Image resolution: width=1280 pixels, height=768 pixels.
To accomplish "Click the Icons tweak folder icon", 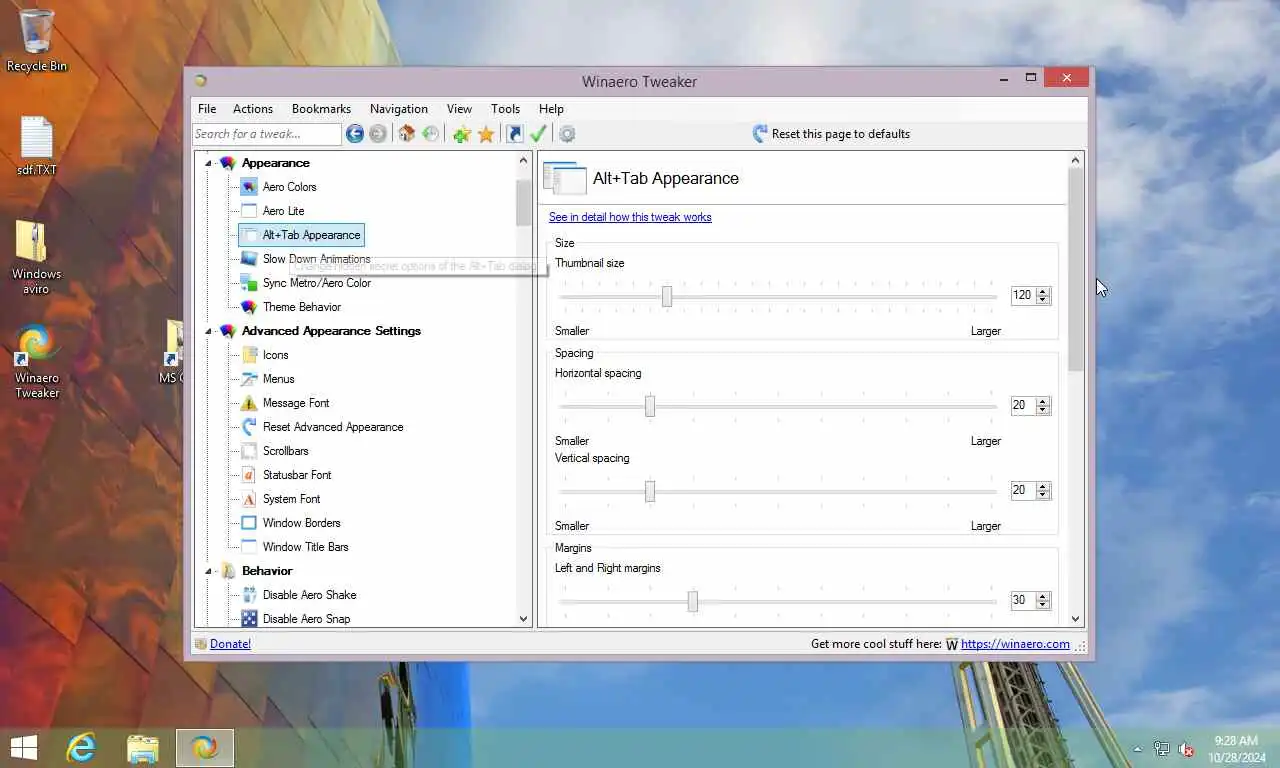I will [x=249, y=355].
